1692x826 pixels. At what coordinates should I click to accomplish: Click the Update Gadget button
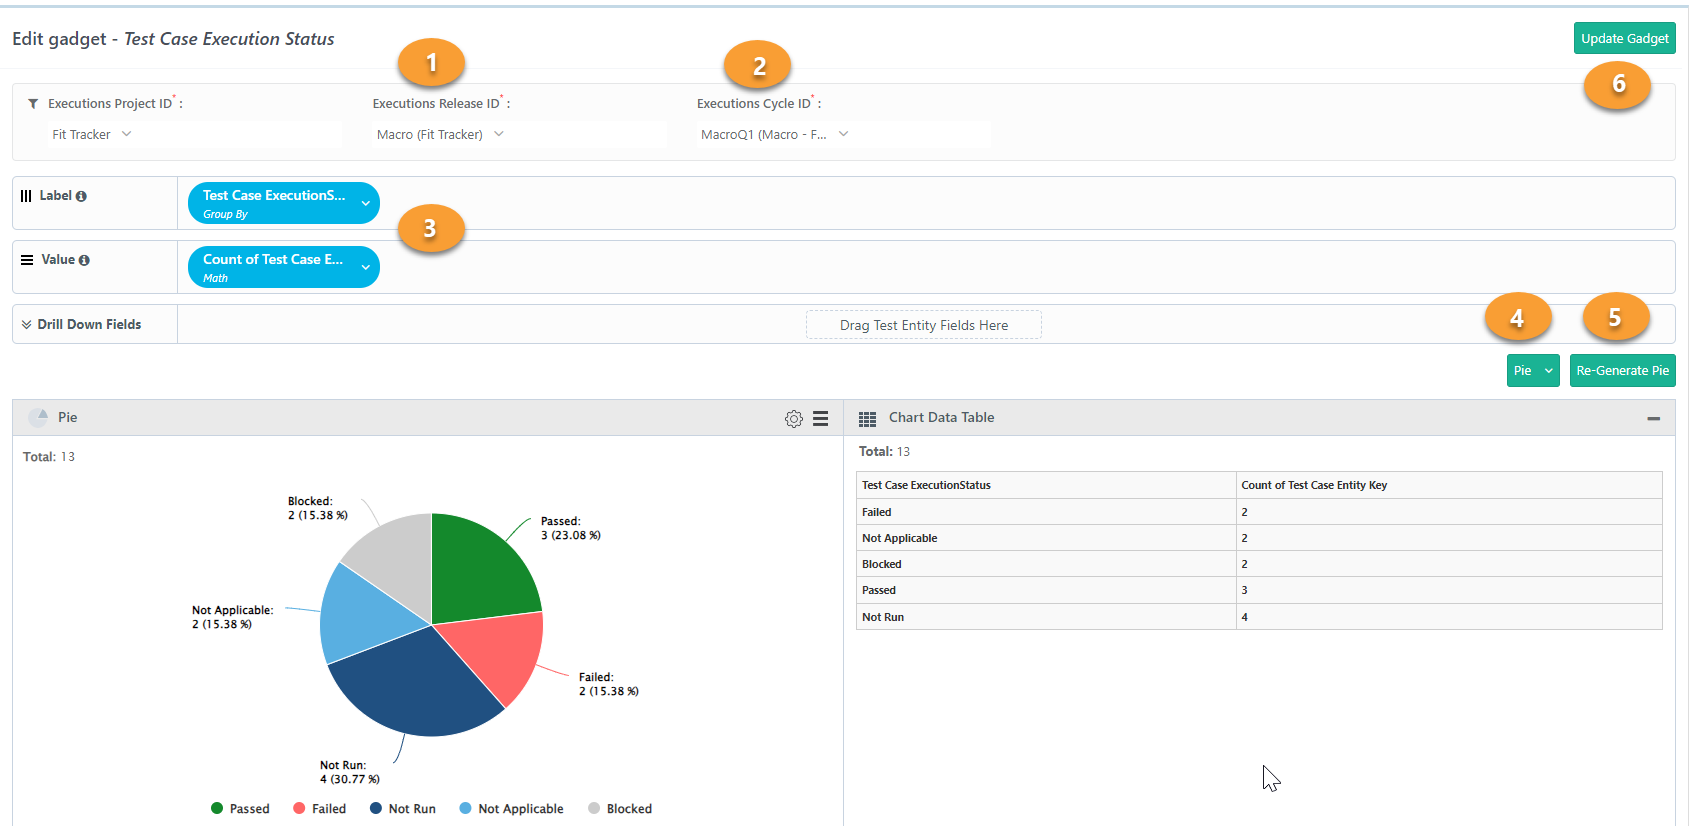tap(1625, 38)
